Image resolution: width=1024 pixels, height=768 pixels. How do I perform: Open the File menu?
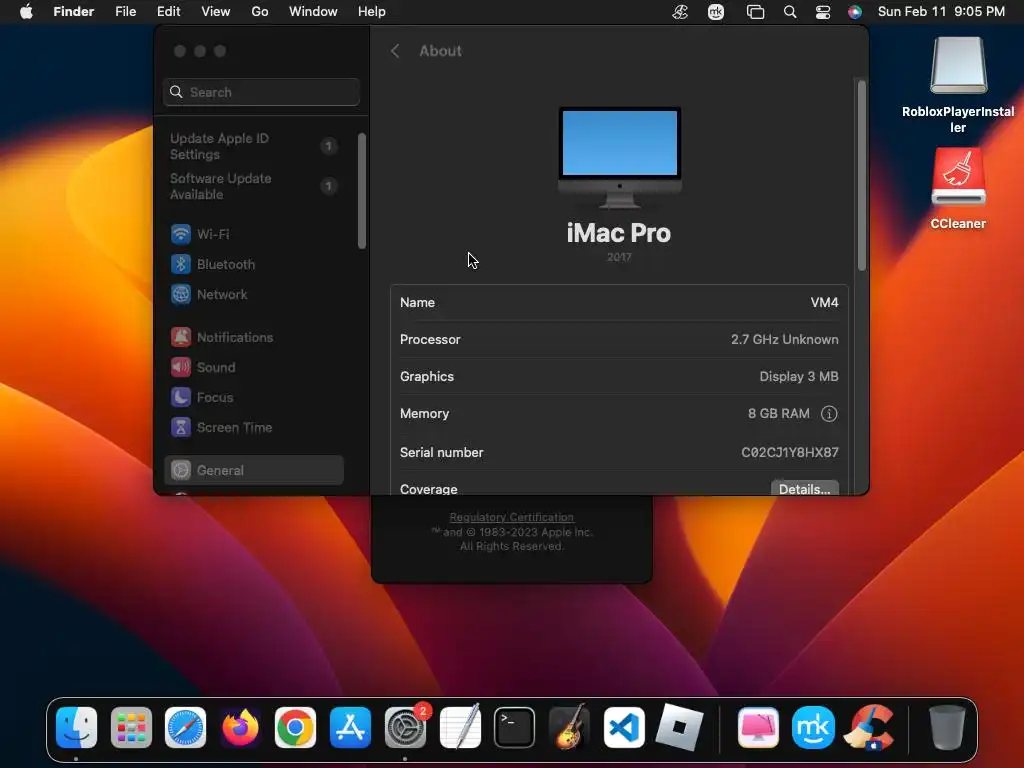tap(125, 12)
